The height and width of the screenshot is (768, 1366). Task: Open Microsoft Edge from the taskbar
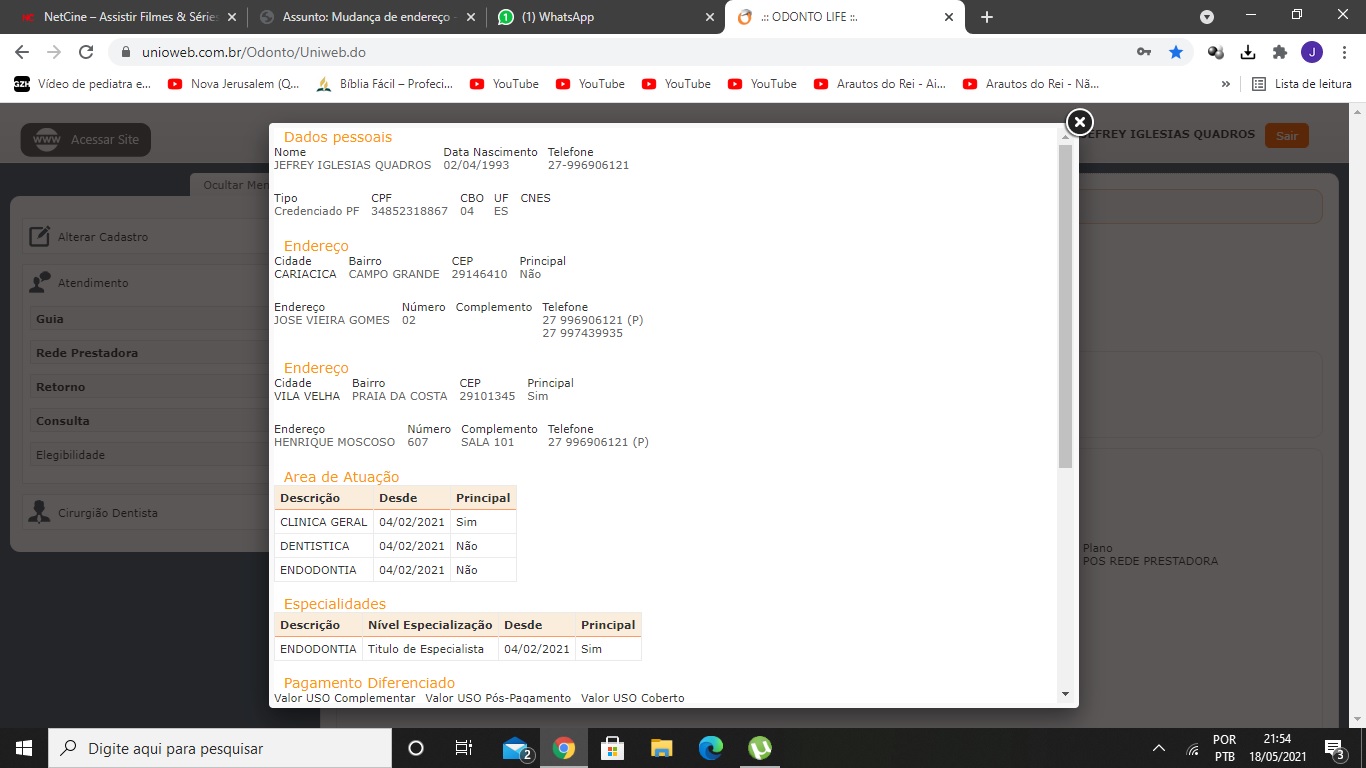pyautogui.click(x=711, y=748)
